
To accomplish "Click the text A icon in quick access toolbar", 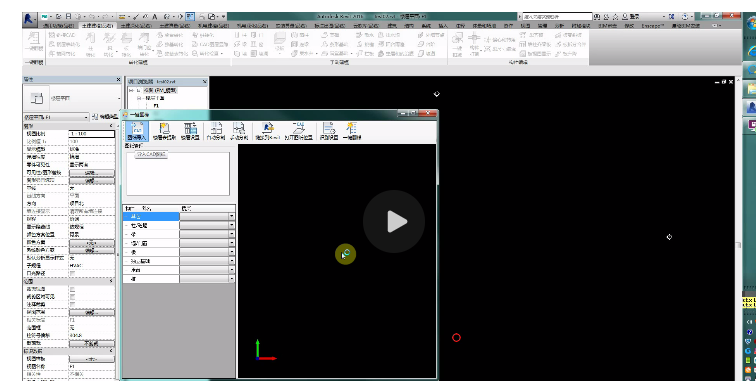I will 155,16.
